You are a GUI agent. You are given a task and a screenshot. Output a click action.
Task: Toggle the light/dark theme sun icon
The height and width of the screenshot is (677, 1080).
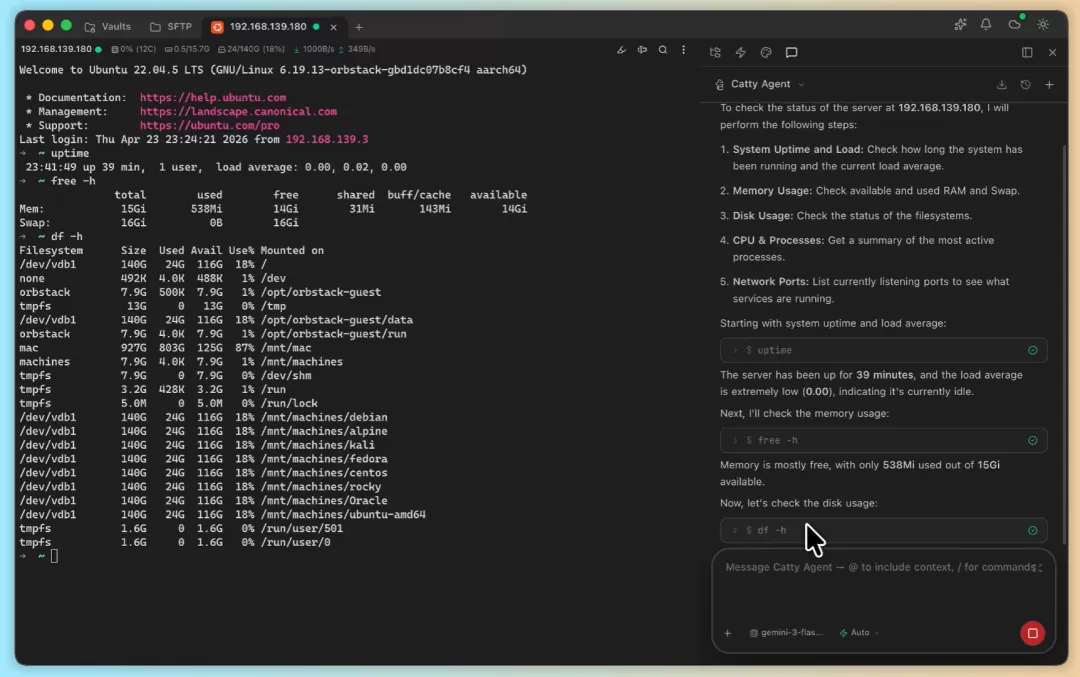[x=1043, y=25]
